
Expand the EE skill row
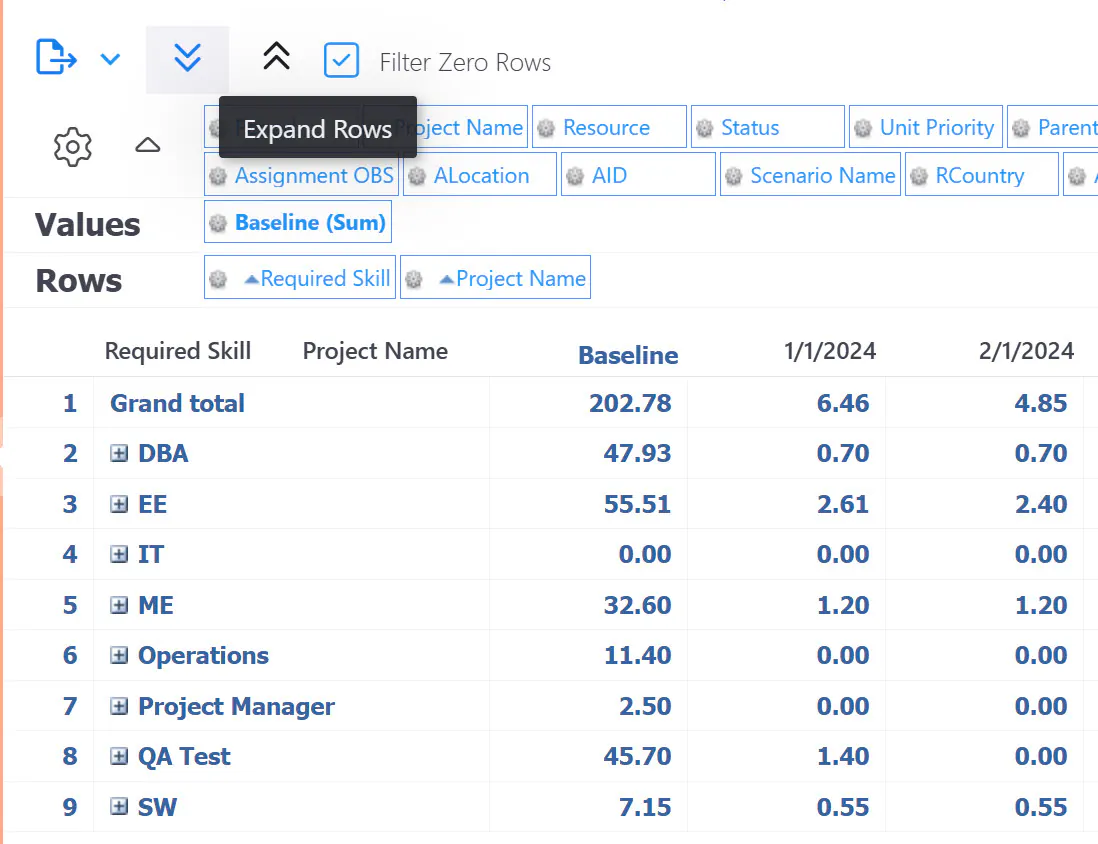tap(119, 504)
